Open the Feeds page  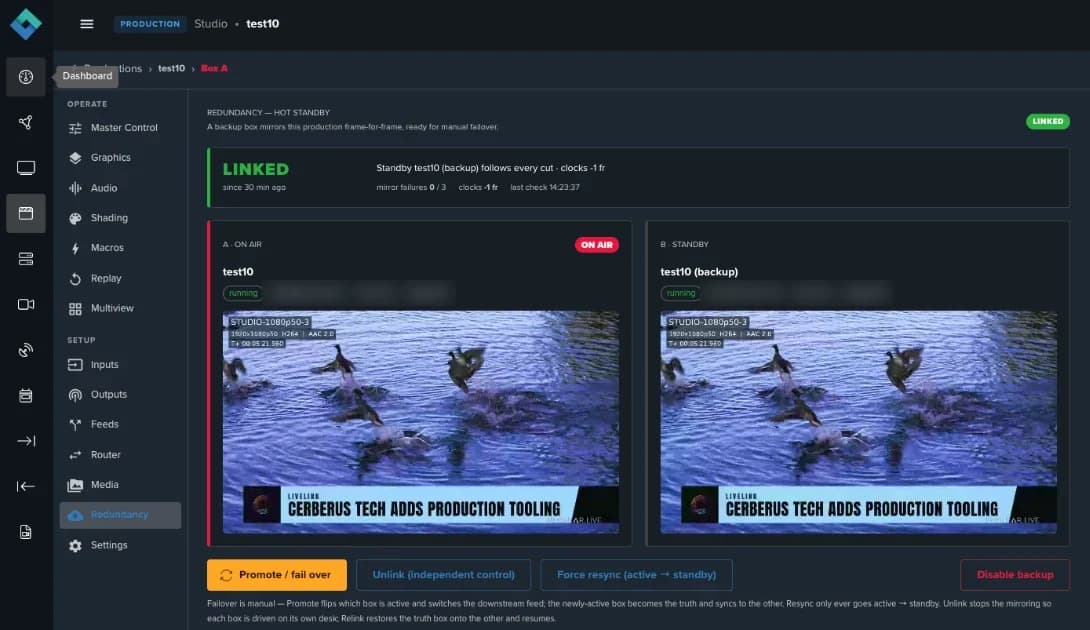click(x=120, y=424)
